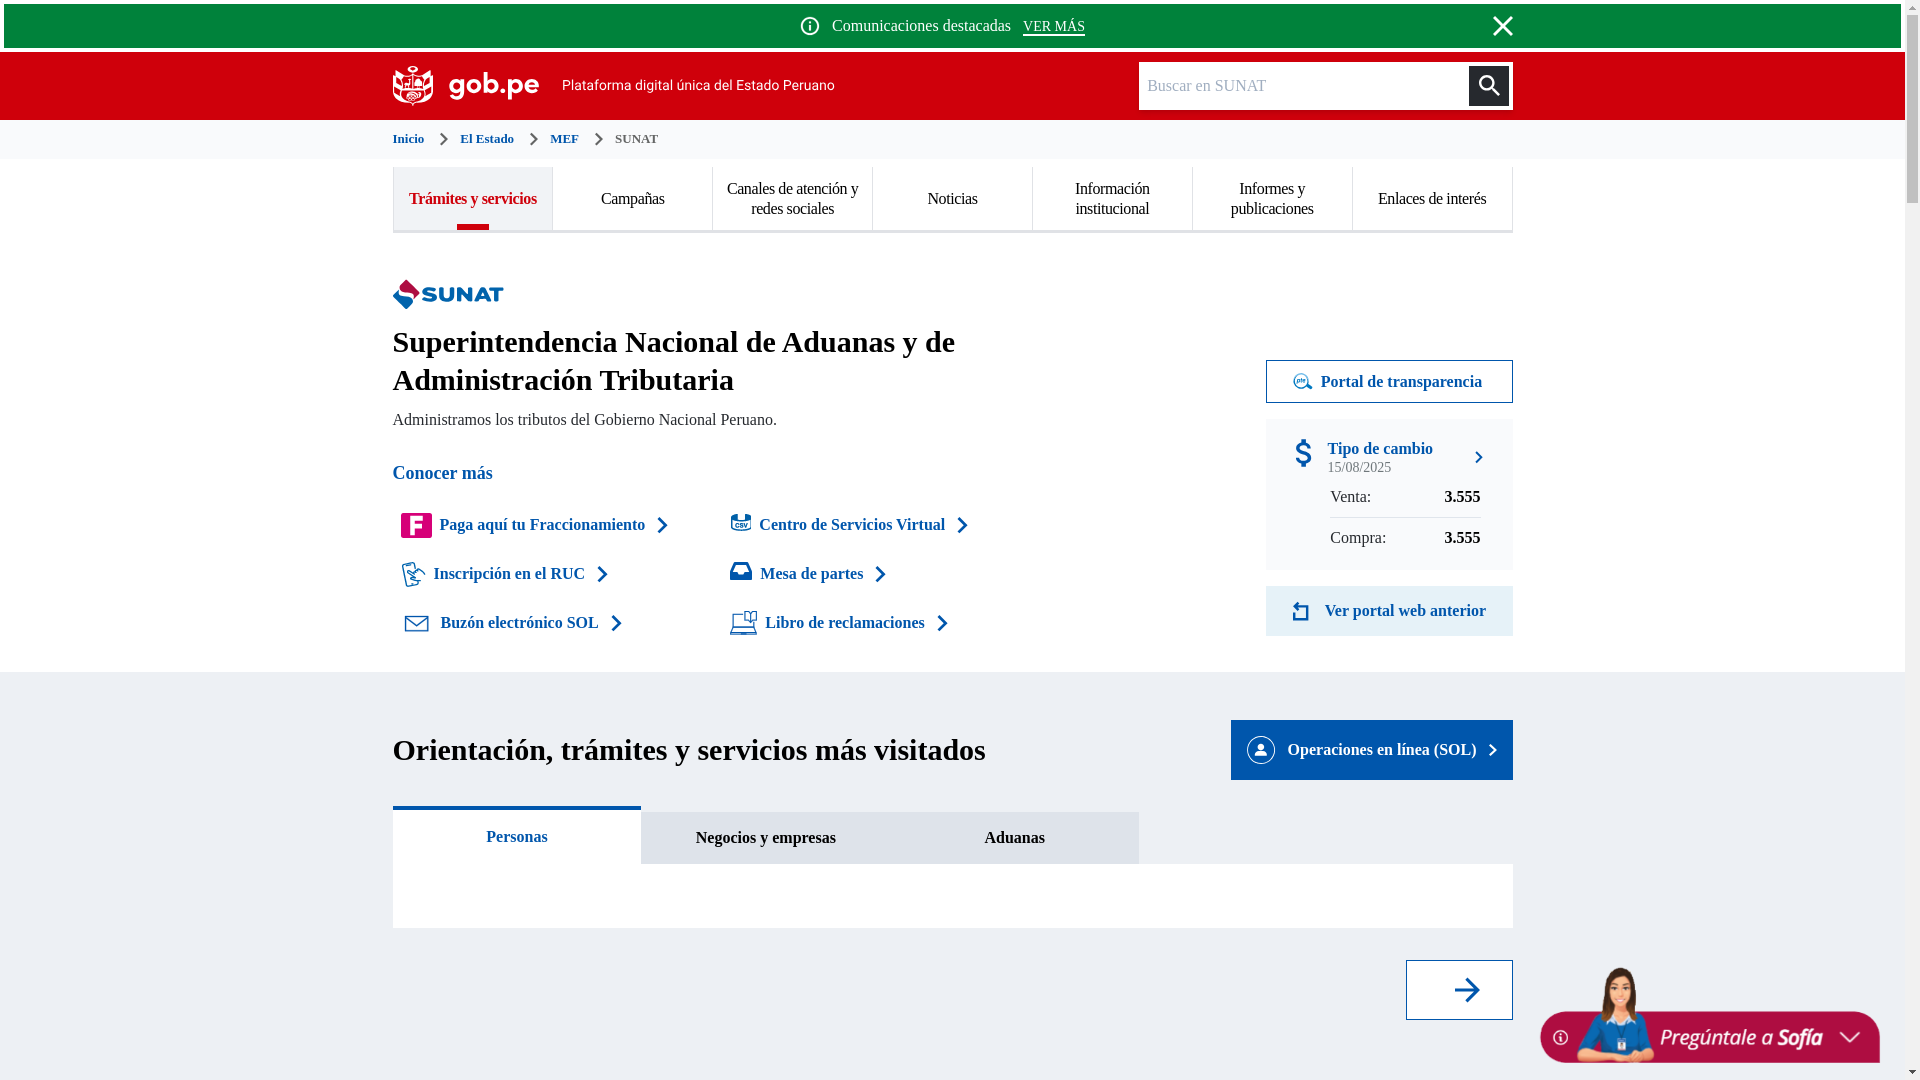This screenshot has width=1920, height=1080.
Task: Click the user icon on Operaciones en línea
Action: (x=1260, y=750)
